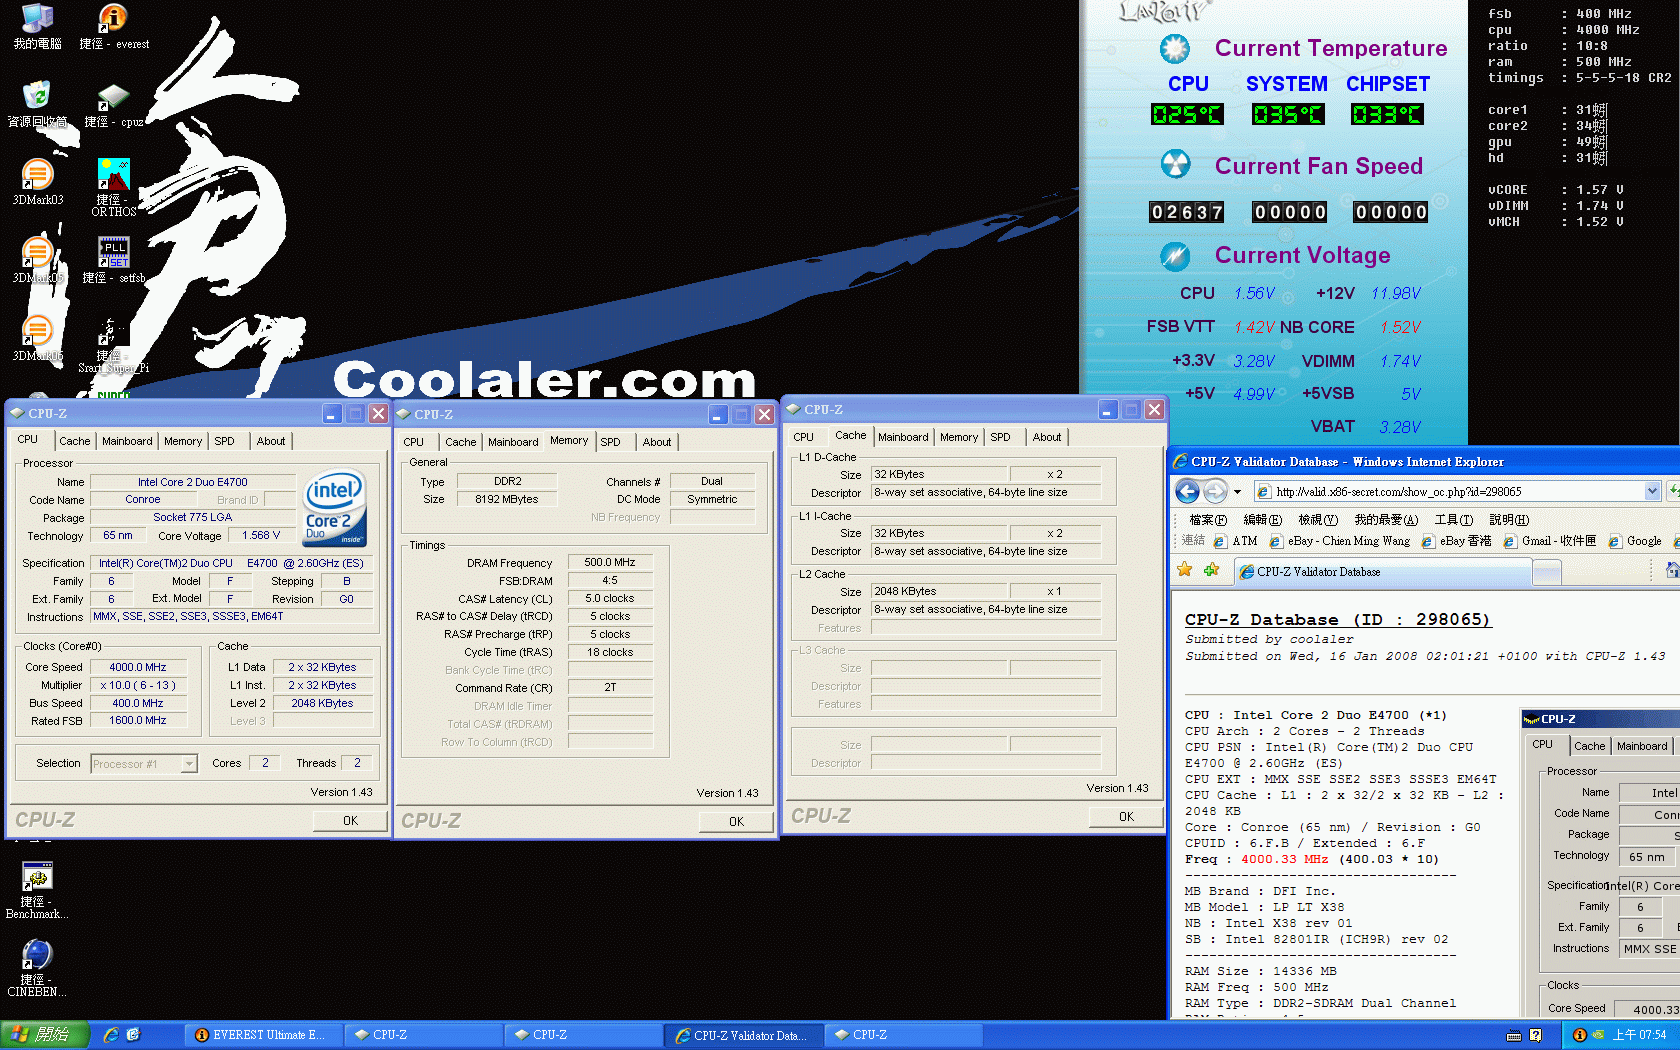Switch to CPU tab in Memory CPU-Z window
1680x1050 pixels.
(x=414, y=442)
